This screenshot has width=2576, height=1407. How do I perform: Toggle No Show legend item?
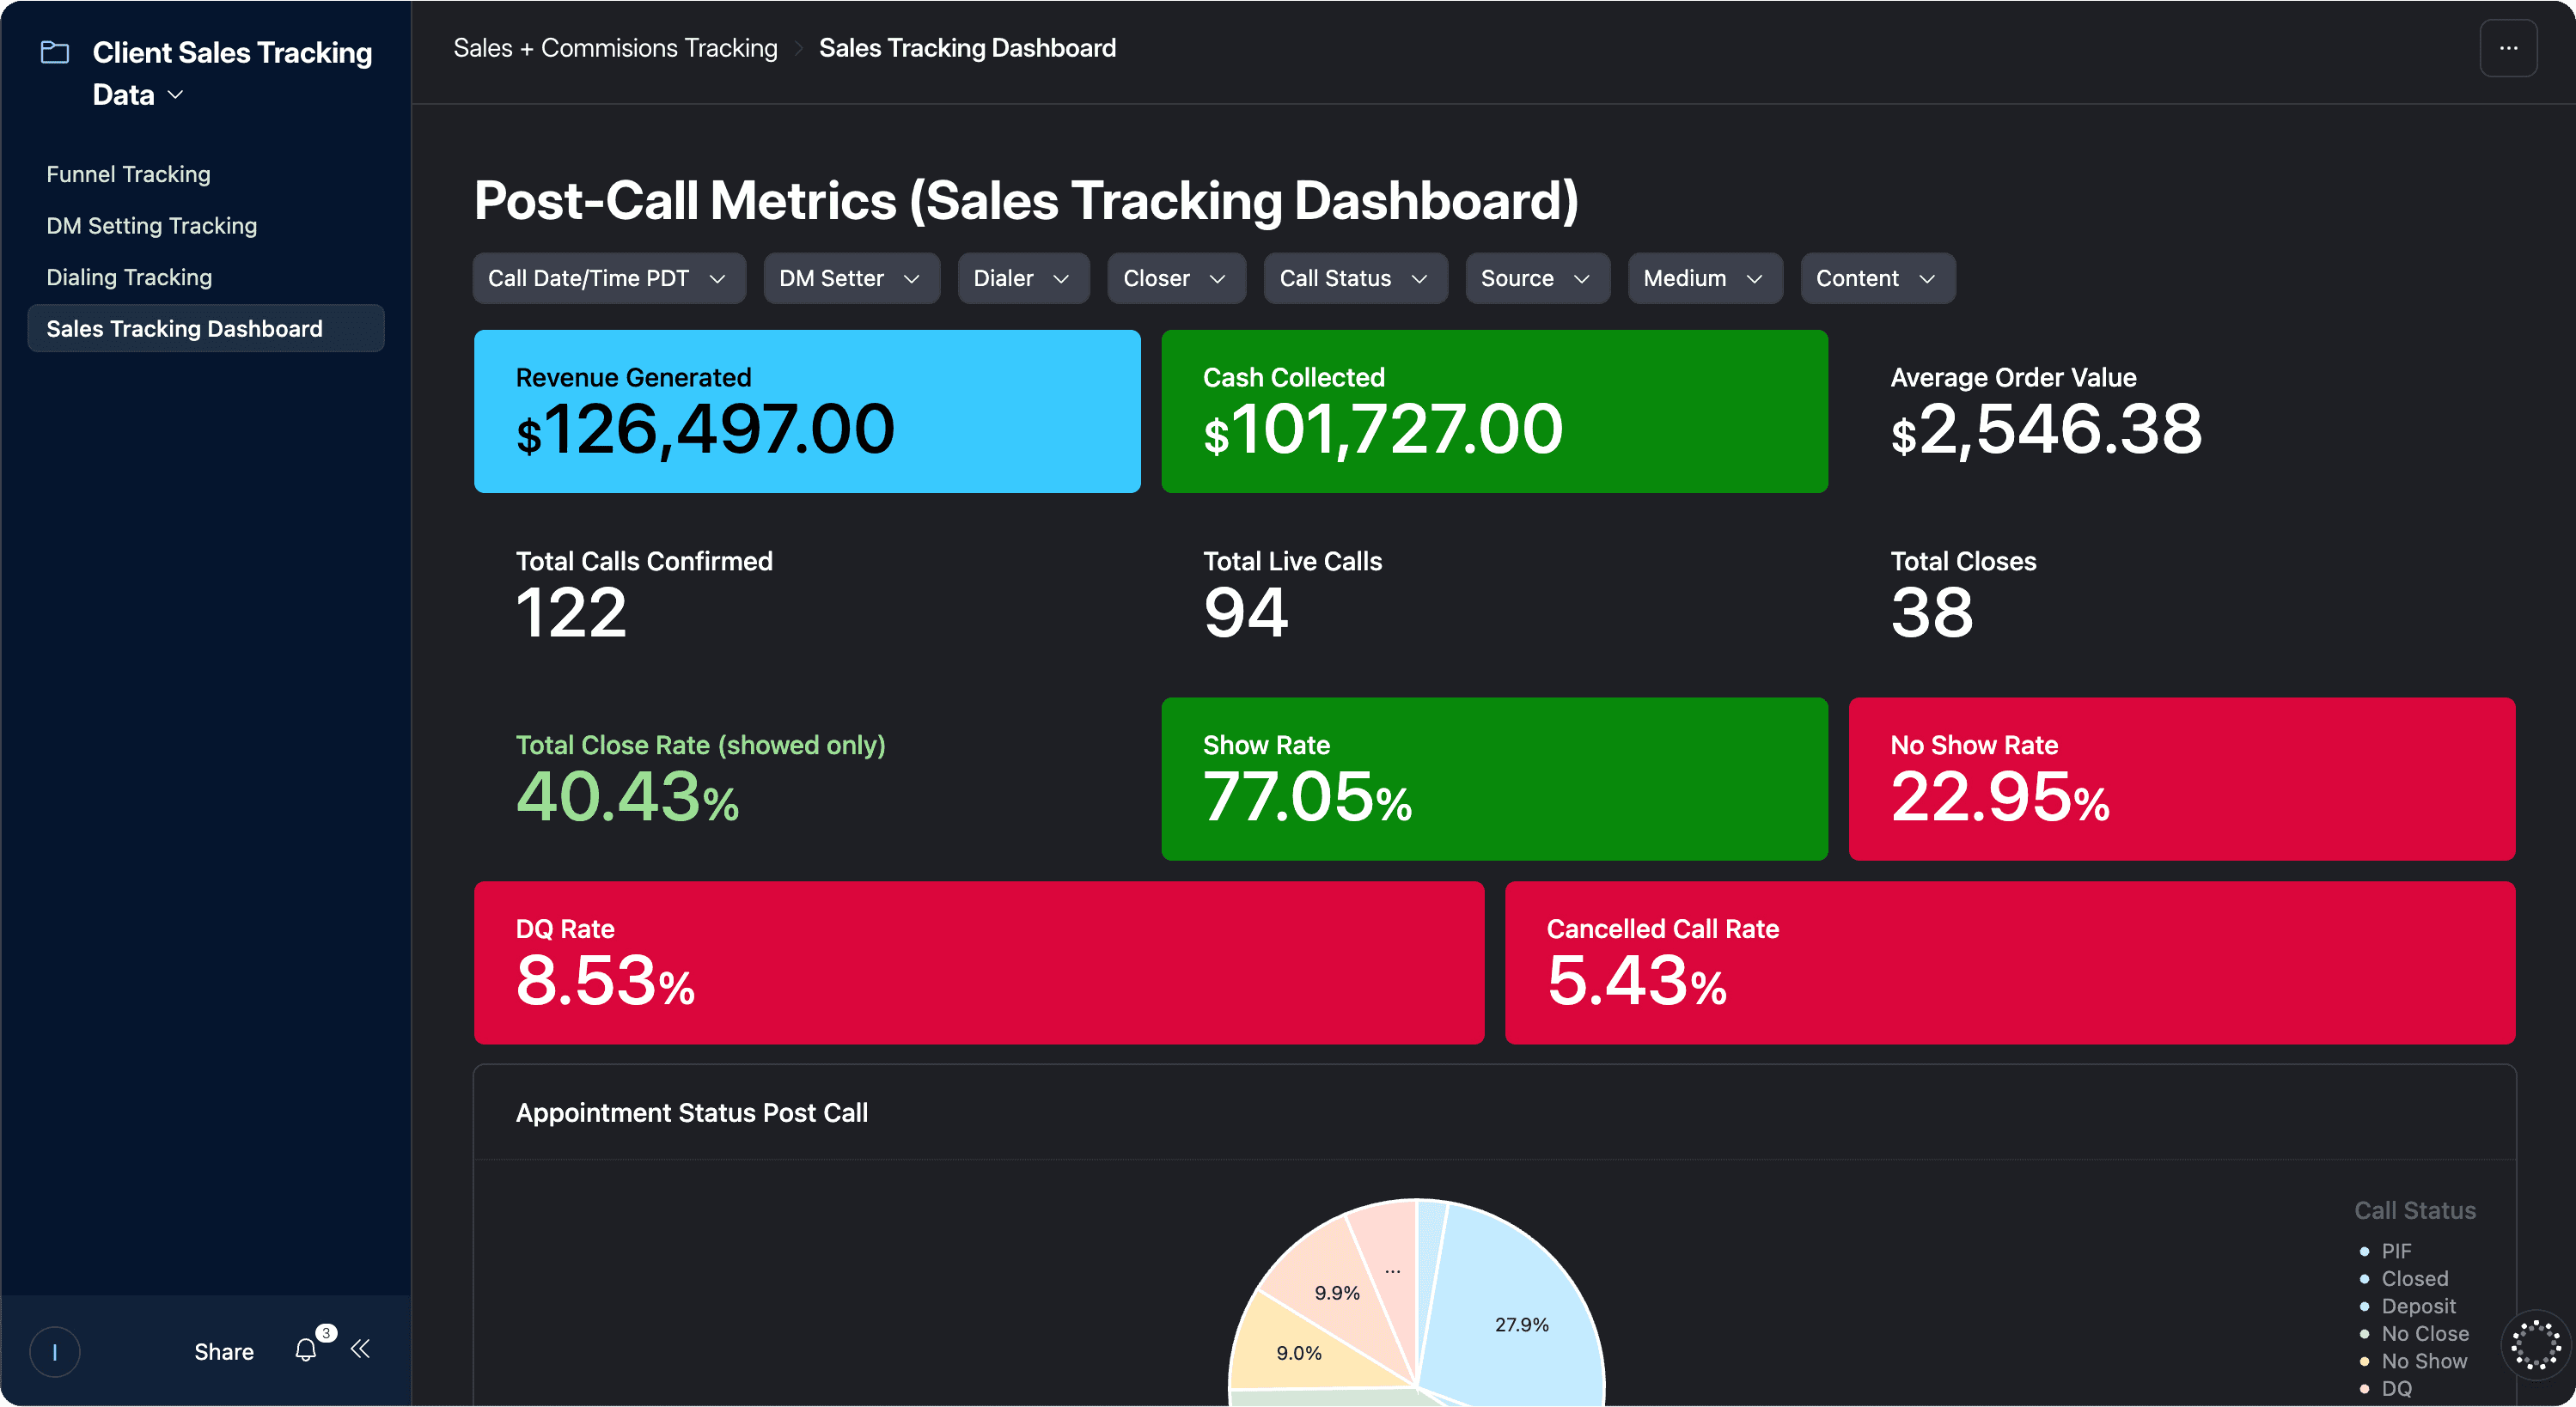pos(2423,1361)
